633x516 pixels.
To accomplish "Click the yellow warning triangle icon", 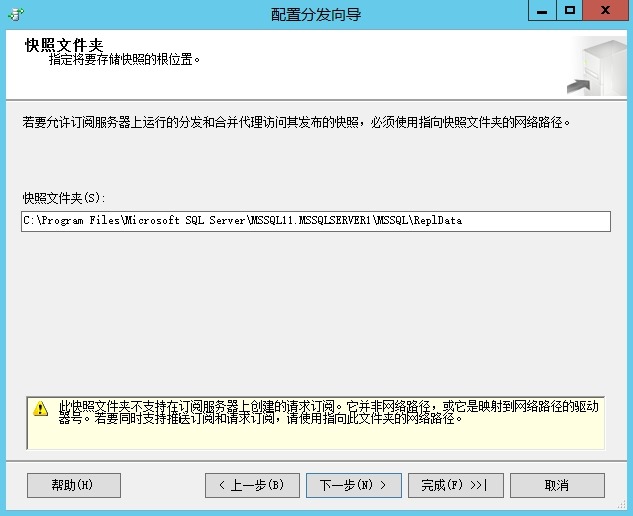I will tap(41, 408).
